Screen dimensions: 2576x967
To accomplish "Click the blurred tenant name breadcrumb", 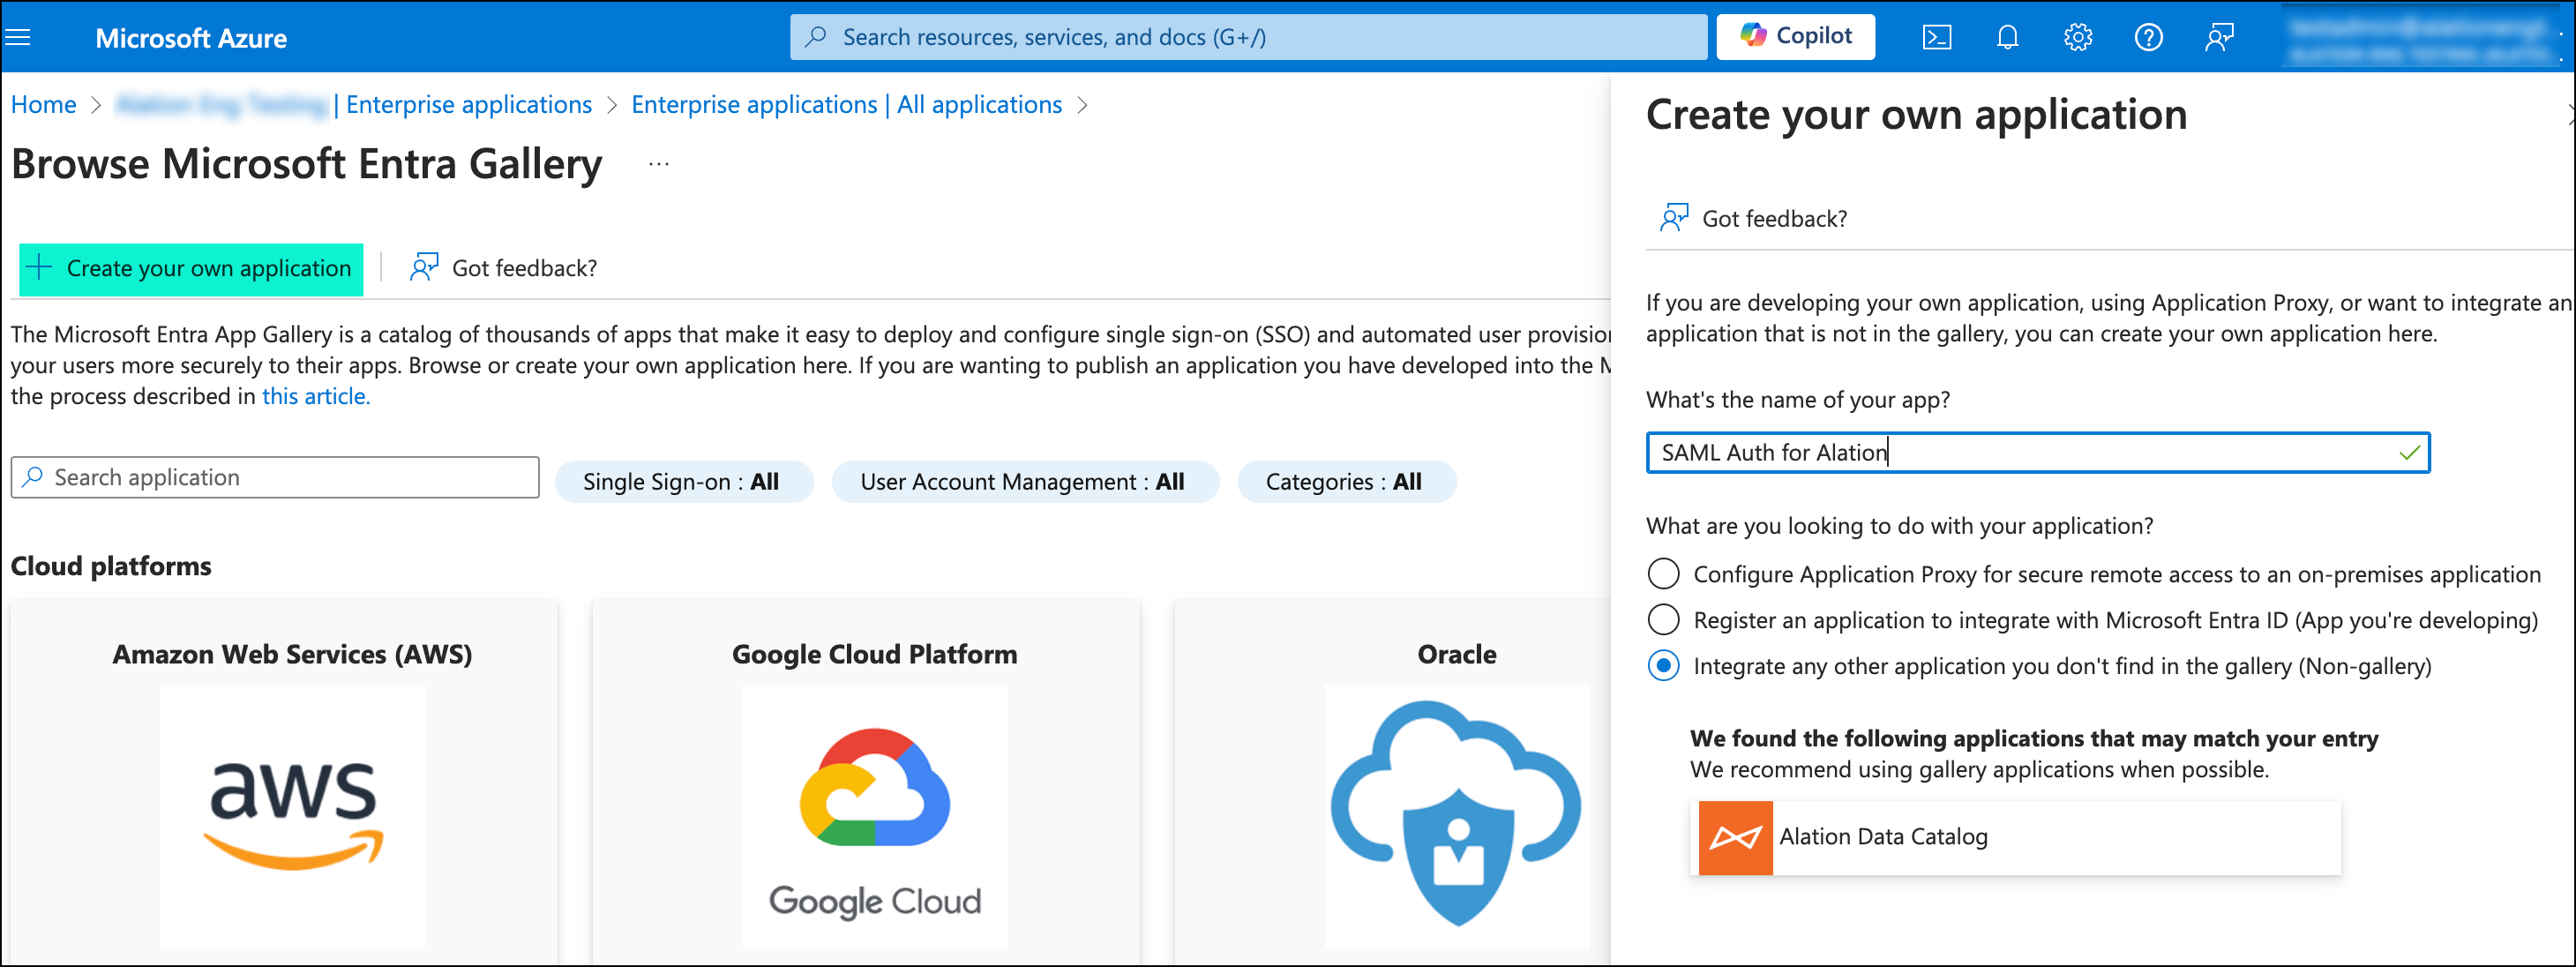I will (x=221, y=105).
